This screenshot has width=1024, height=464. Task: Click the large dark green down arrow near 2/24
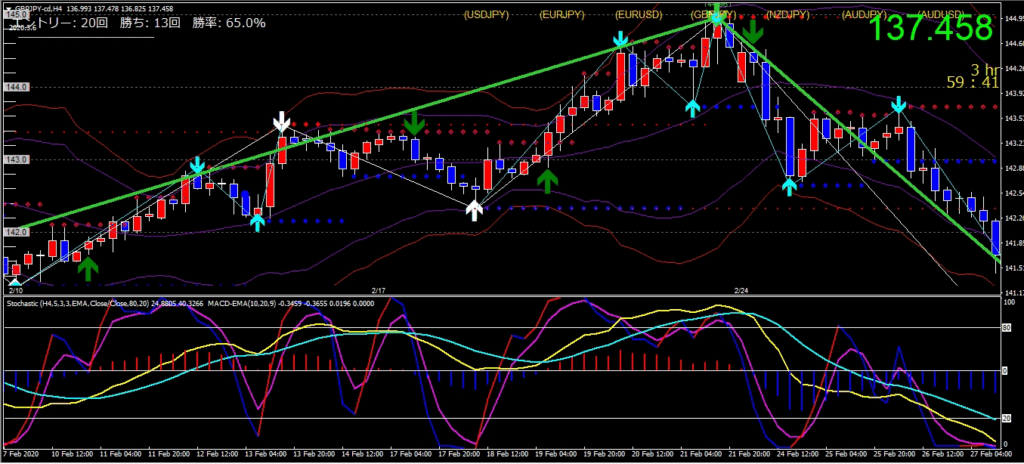(752, 35)
